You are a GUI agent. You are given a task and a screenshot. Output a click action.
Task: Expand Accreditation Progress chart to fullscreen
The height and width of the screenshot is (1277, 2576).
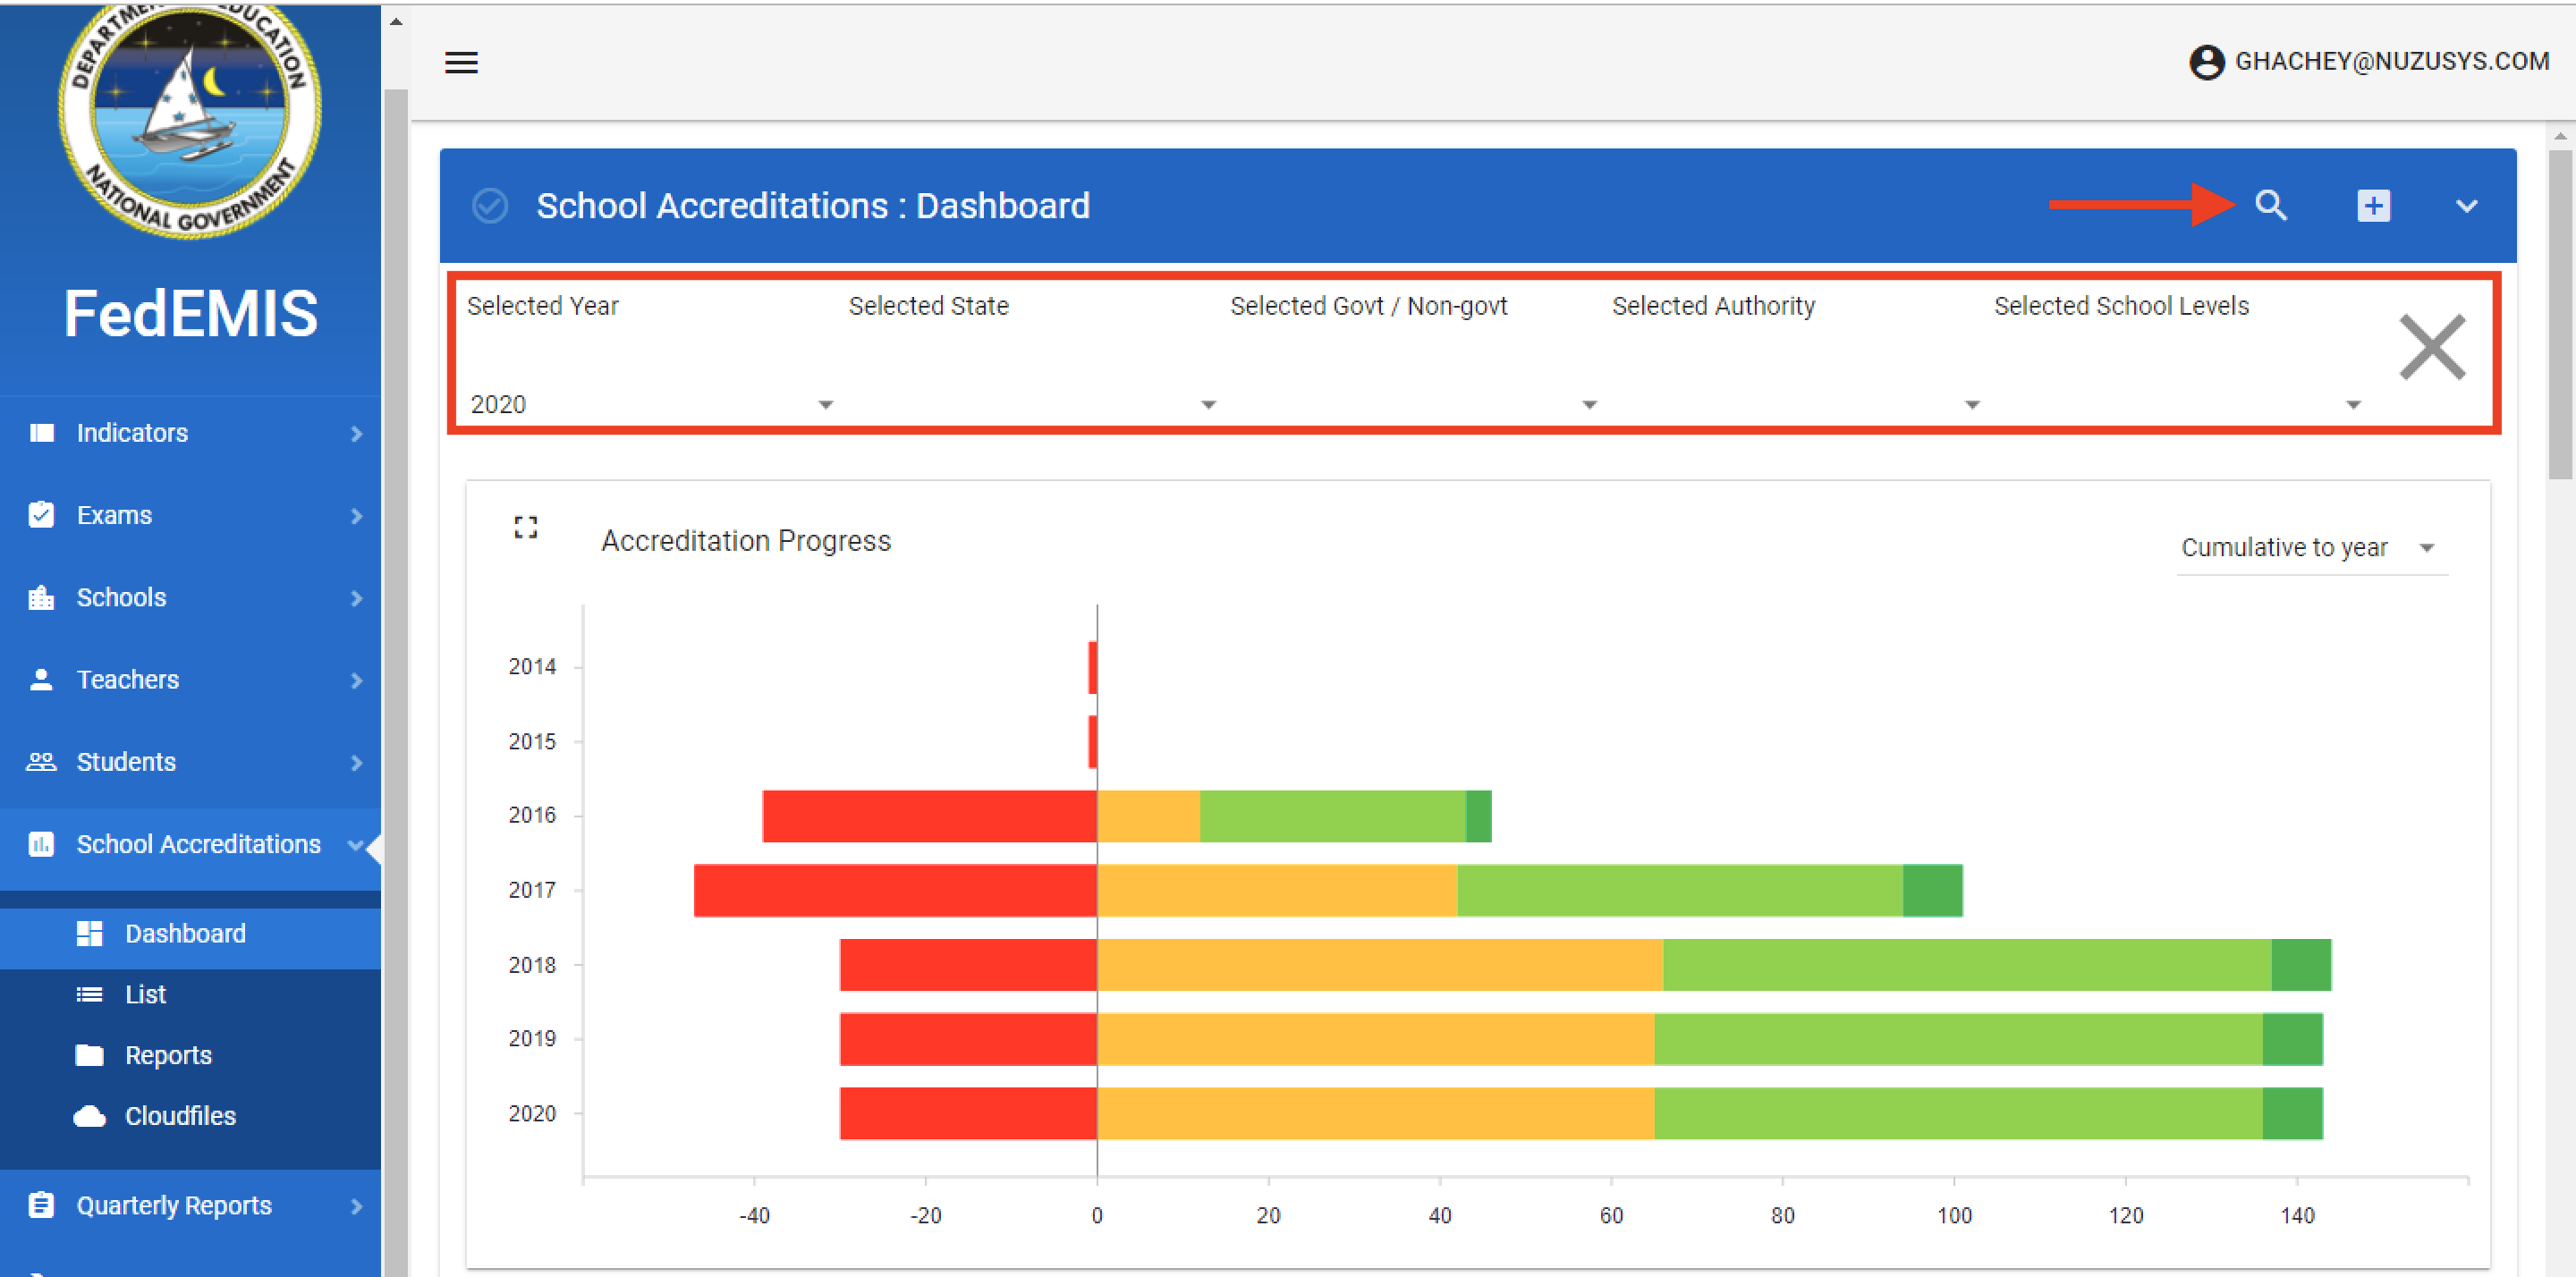tap(525, 527)
